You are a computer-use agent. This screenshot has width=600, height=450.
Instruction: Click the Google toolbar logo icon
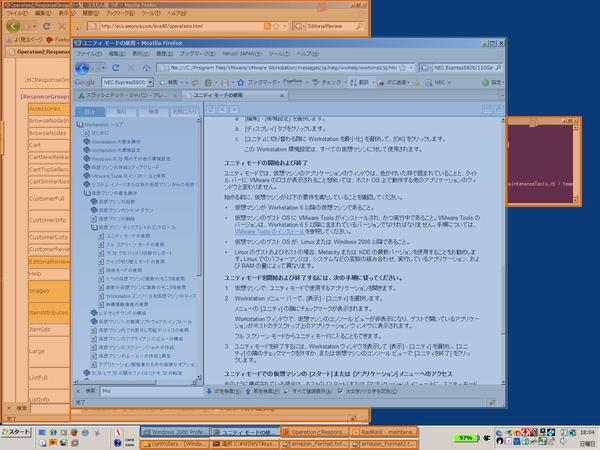click(x=85, y=82)
